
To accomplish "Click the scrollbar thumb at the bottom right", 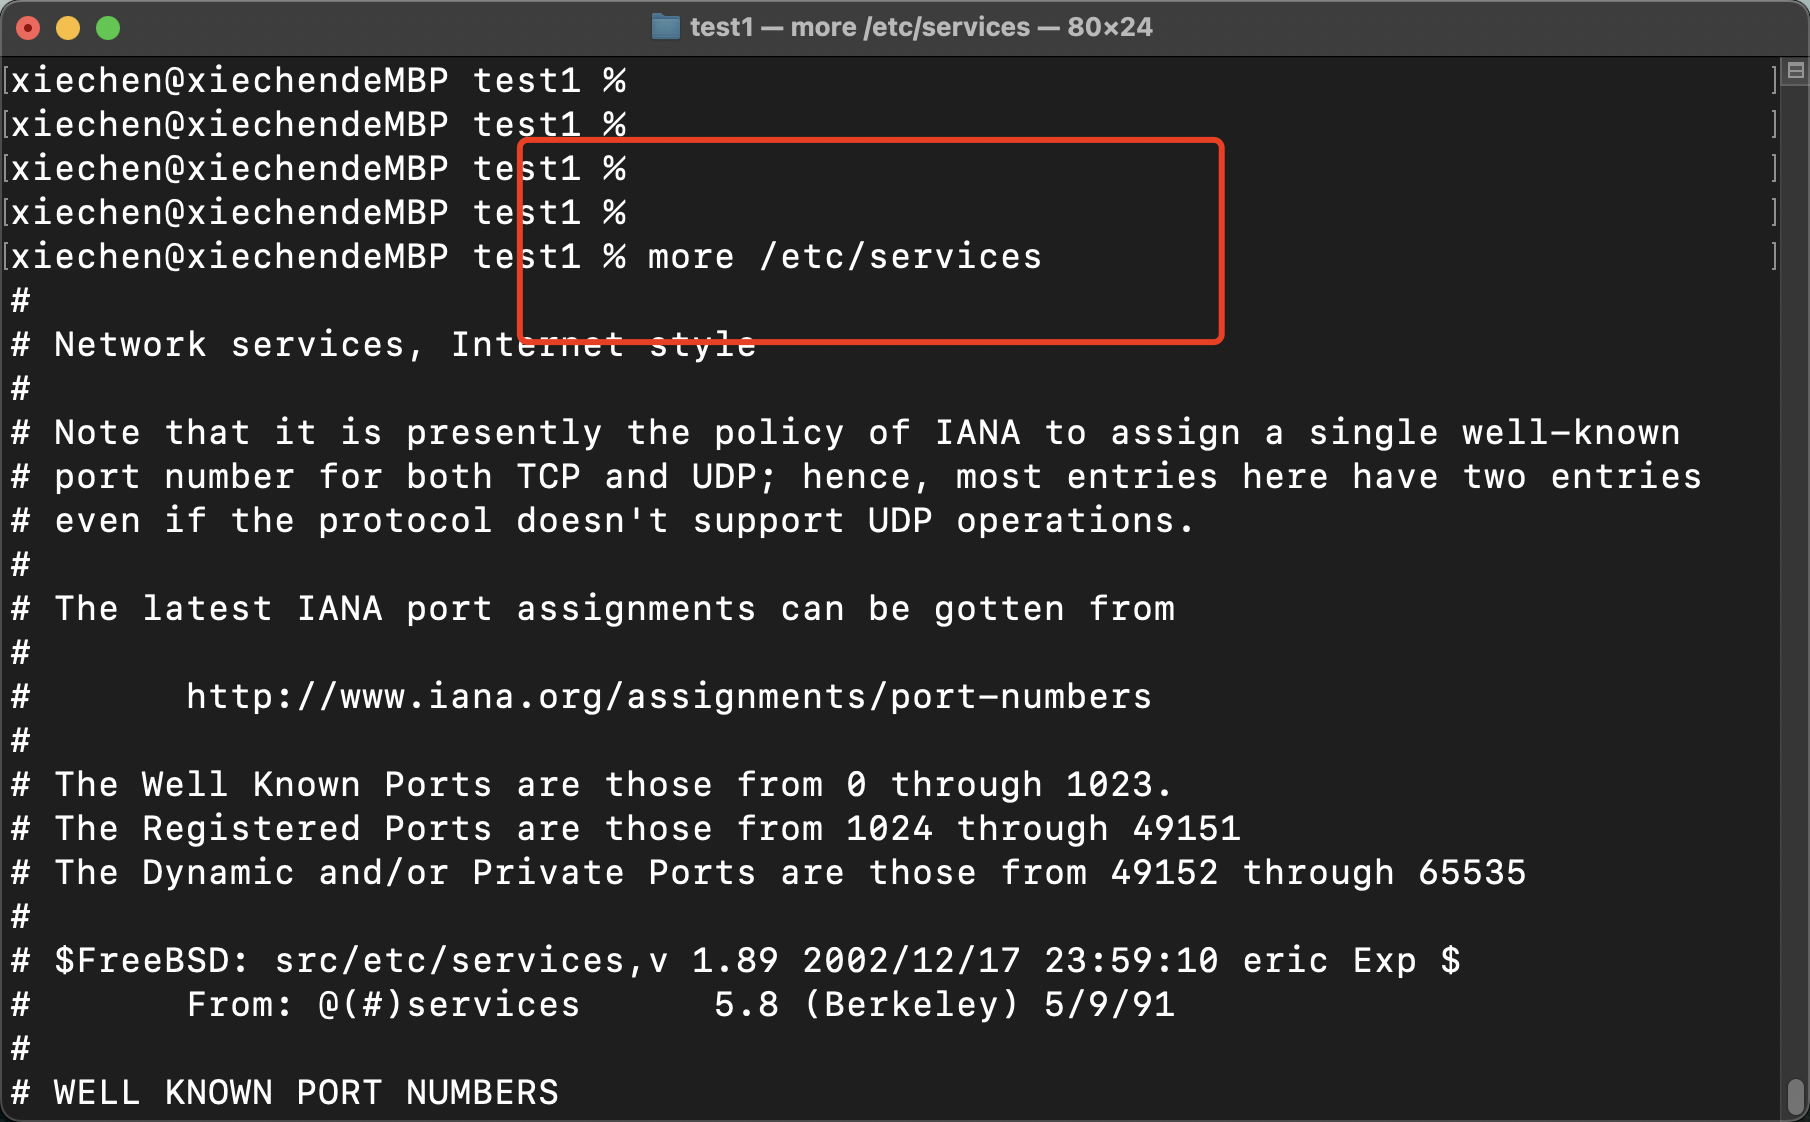I will [1795, 1096].
